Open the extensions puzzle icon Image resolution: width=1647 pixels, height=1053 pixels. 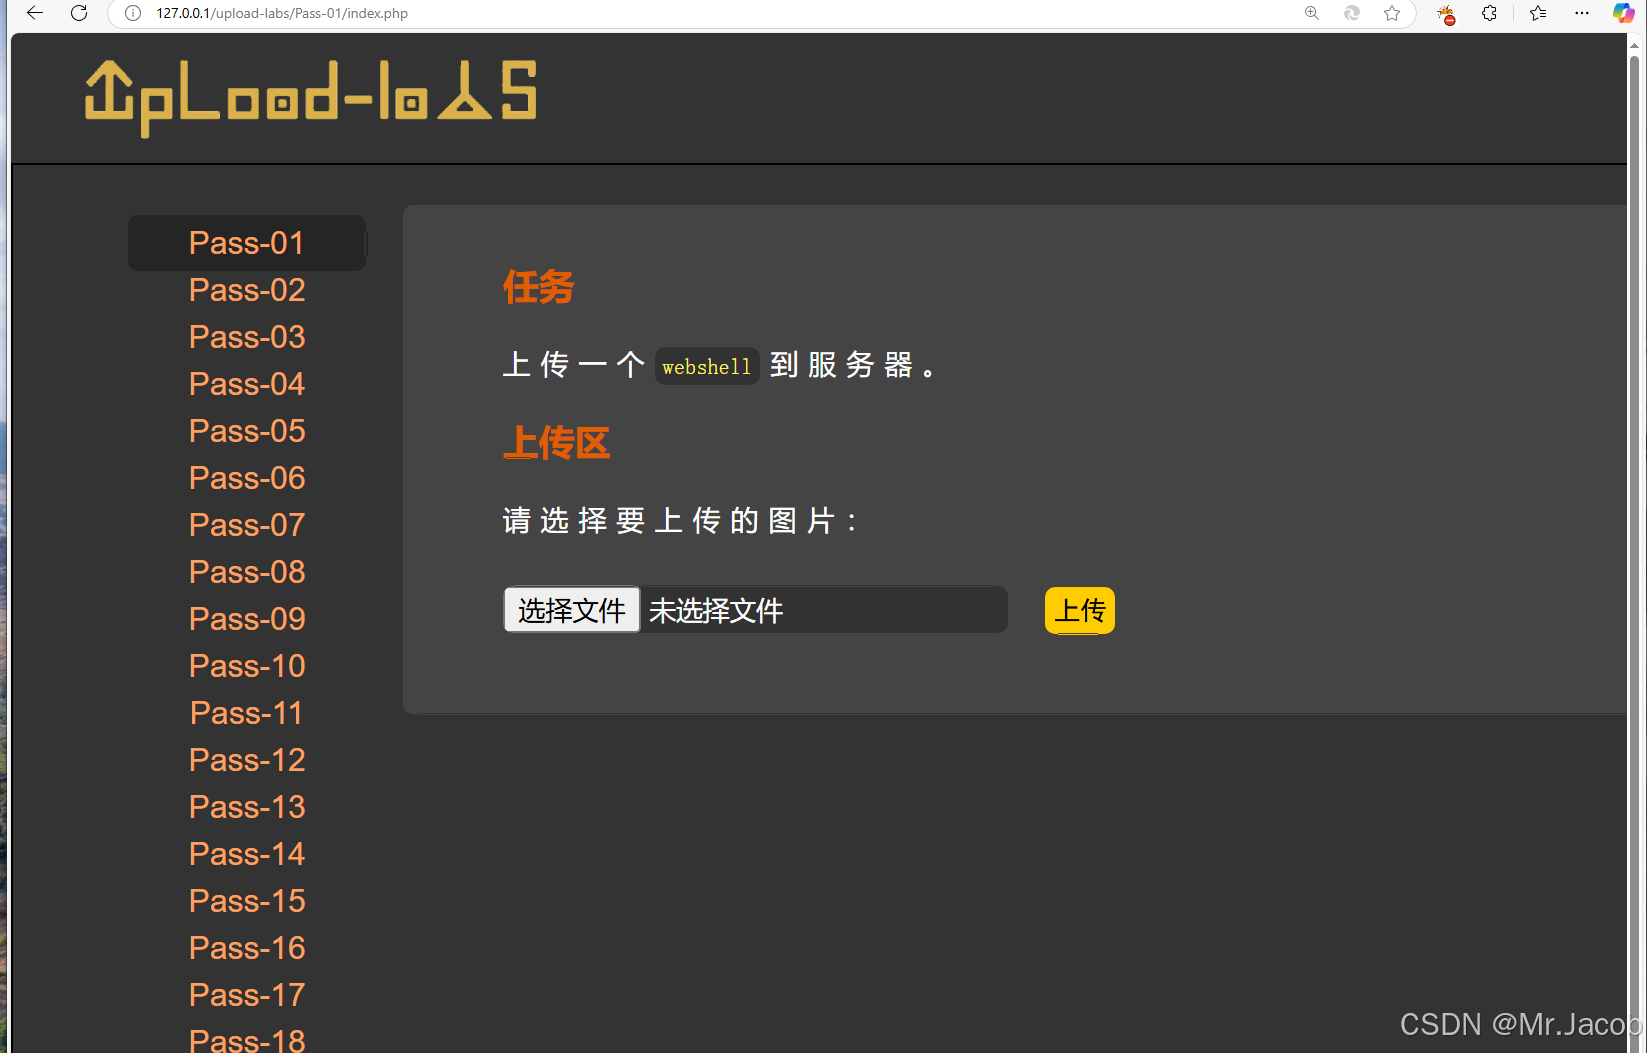point(1489,13)
